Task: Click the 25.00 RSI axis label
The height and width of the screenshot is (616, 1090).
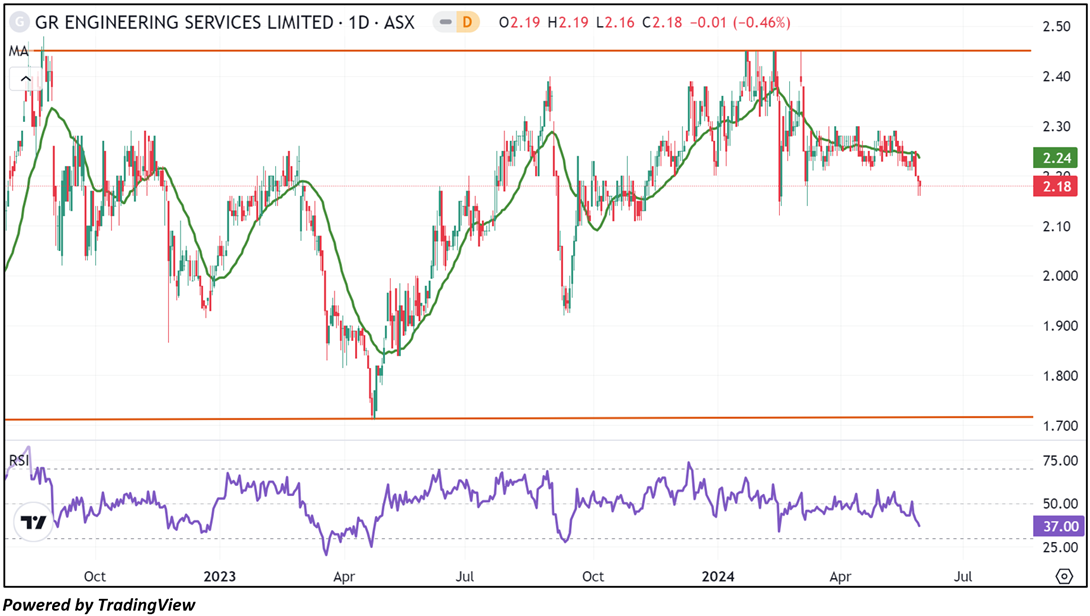Action: 1060,547
